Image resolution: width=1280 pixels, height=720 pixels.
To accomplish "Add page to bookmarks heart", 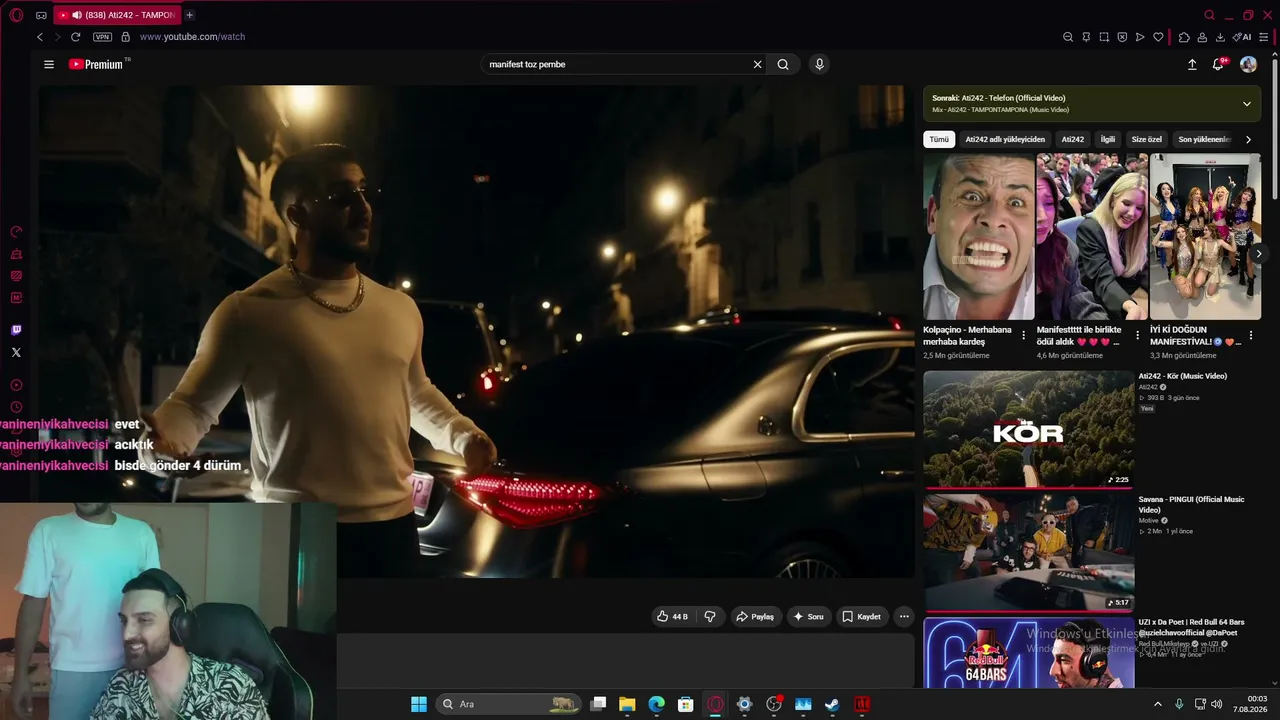I will (1158, 37).
